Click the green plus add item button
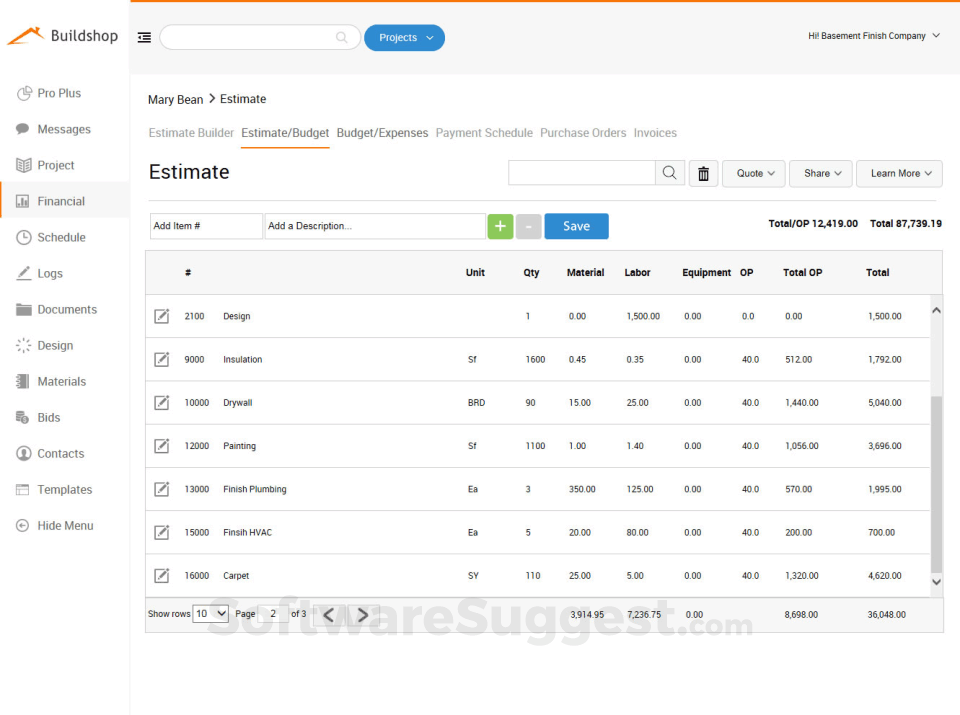 [x=500, y=226]
